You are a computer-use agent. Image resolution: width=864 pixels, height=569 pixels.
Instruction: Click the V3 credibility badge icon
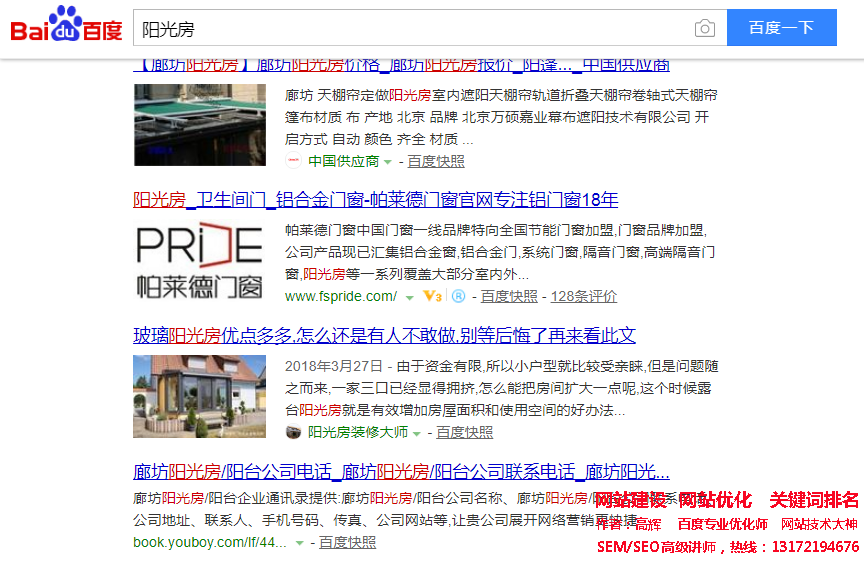click(x=433, y=296)
